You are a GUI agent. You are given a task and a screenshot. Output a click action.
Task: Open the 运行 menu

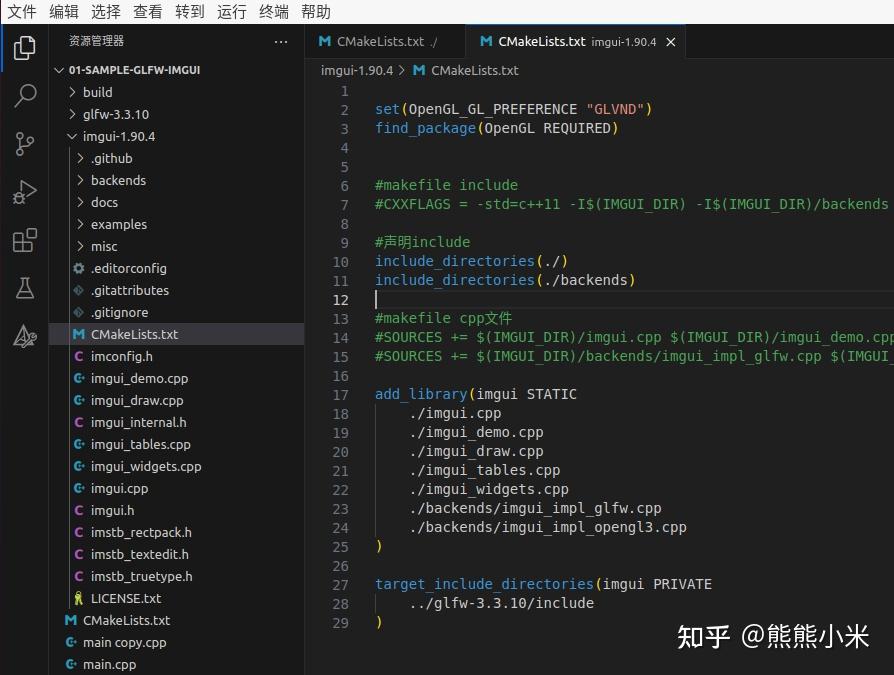tap(230, 11)
